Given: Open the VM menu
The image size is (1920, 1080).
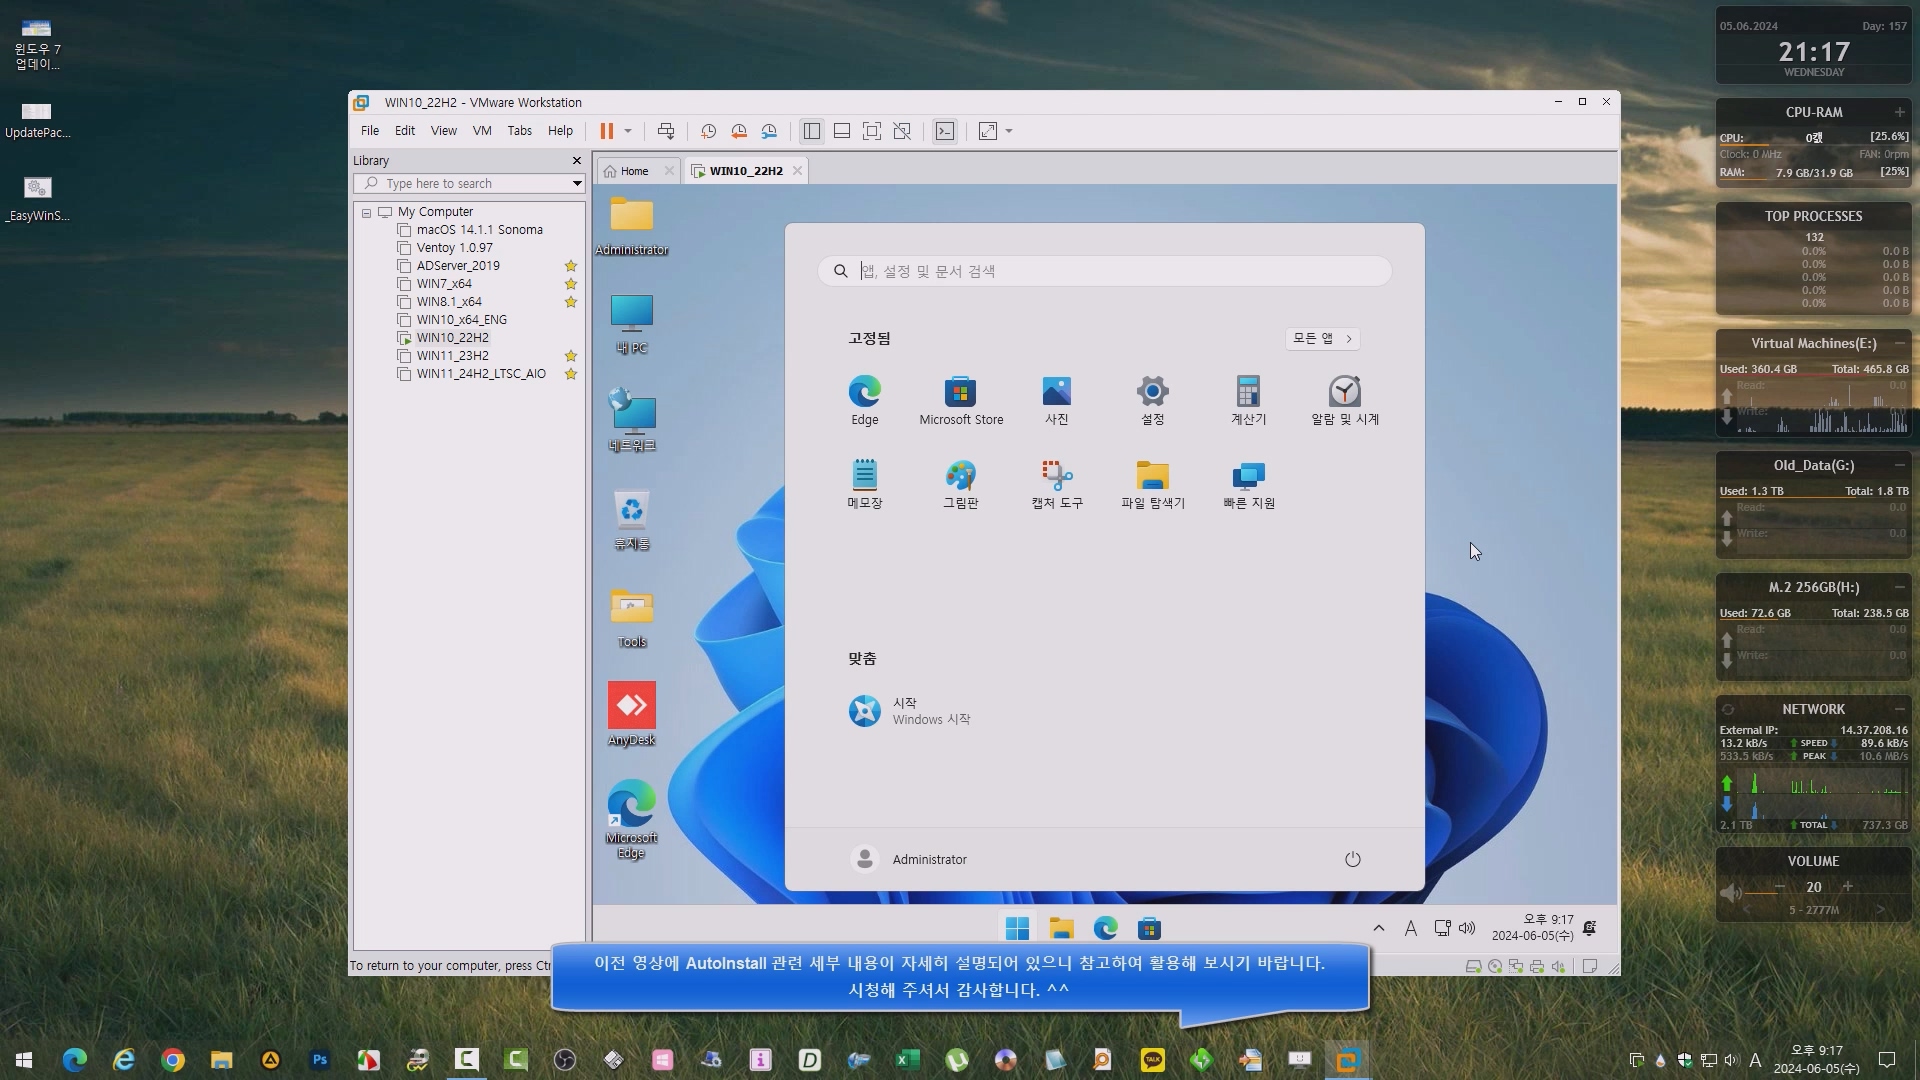Looking at the screenshot, I should point(482,131).
